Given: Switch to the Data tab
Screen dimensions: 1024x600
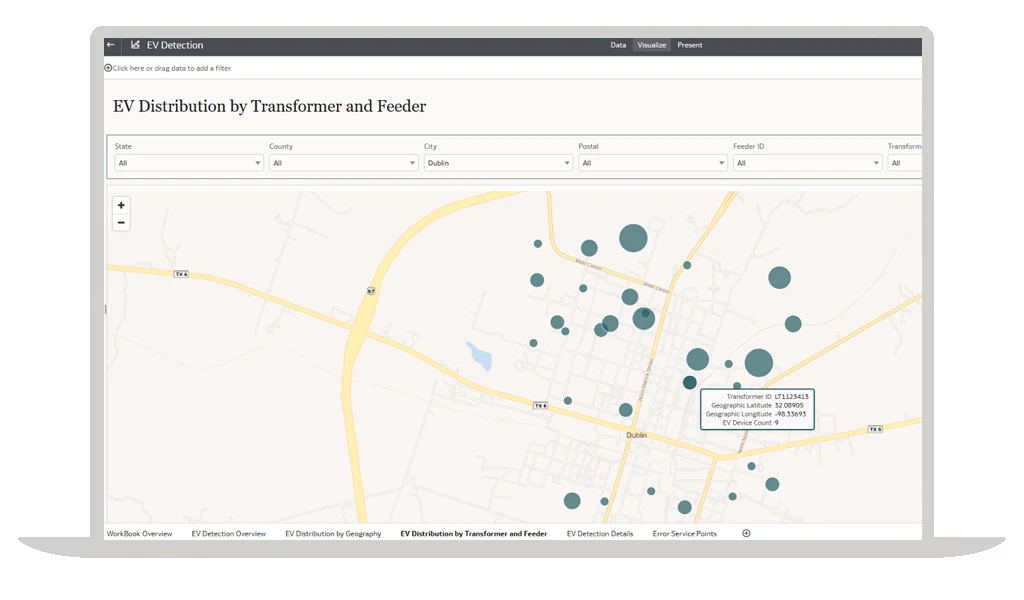Looking at the screenshot, I should (x=617, y=45).
